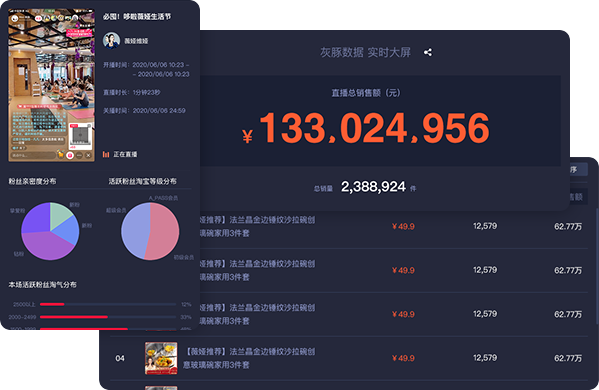The image size is (599, 390).
Task: Click the streamer avatar at livestream top-left
Action: click(15, 18)
